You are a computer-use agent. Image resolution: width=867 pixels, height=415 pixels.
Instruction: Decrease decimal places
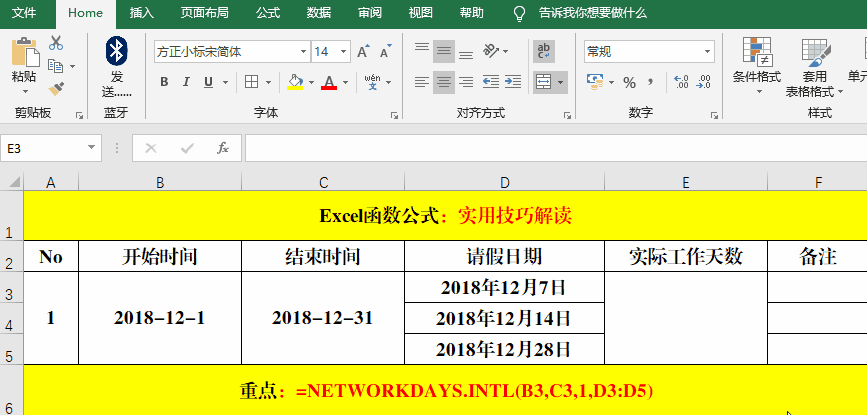pyautogui.click(x=703, y=82)
